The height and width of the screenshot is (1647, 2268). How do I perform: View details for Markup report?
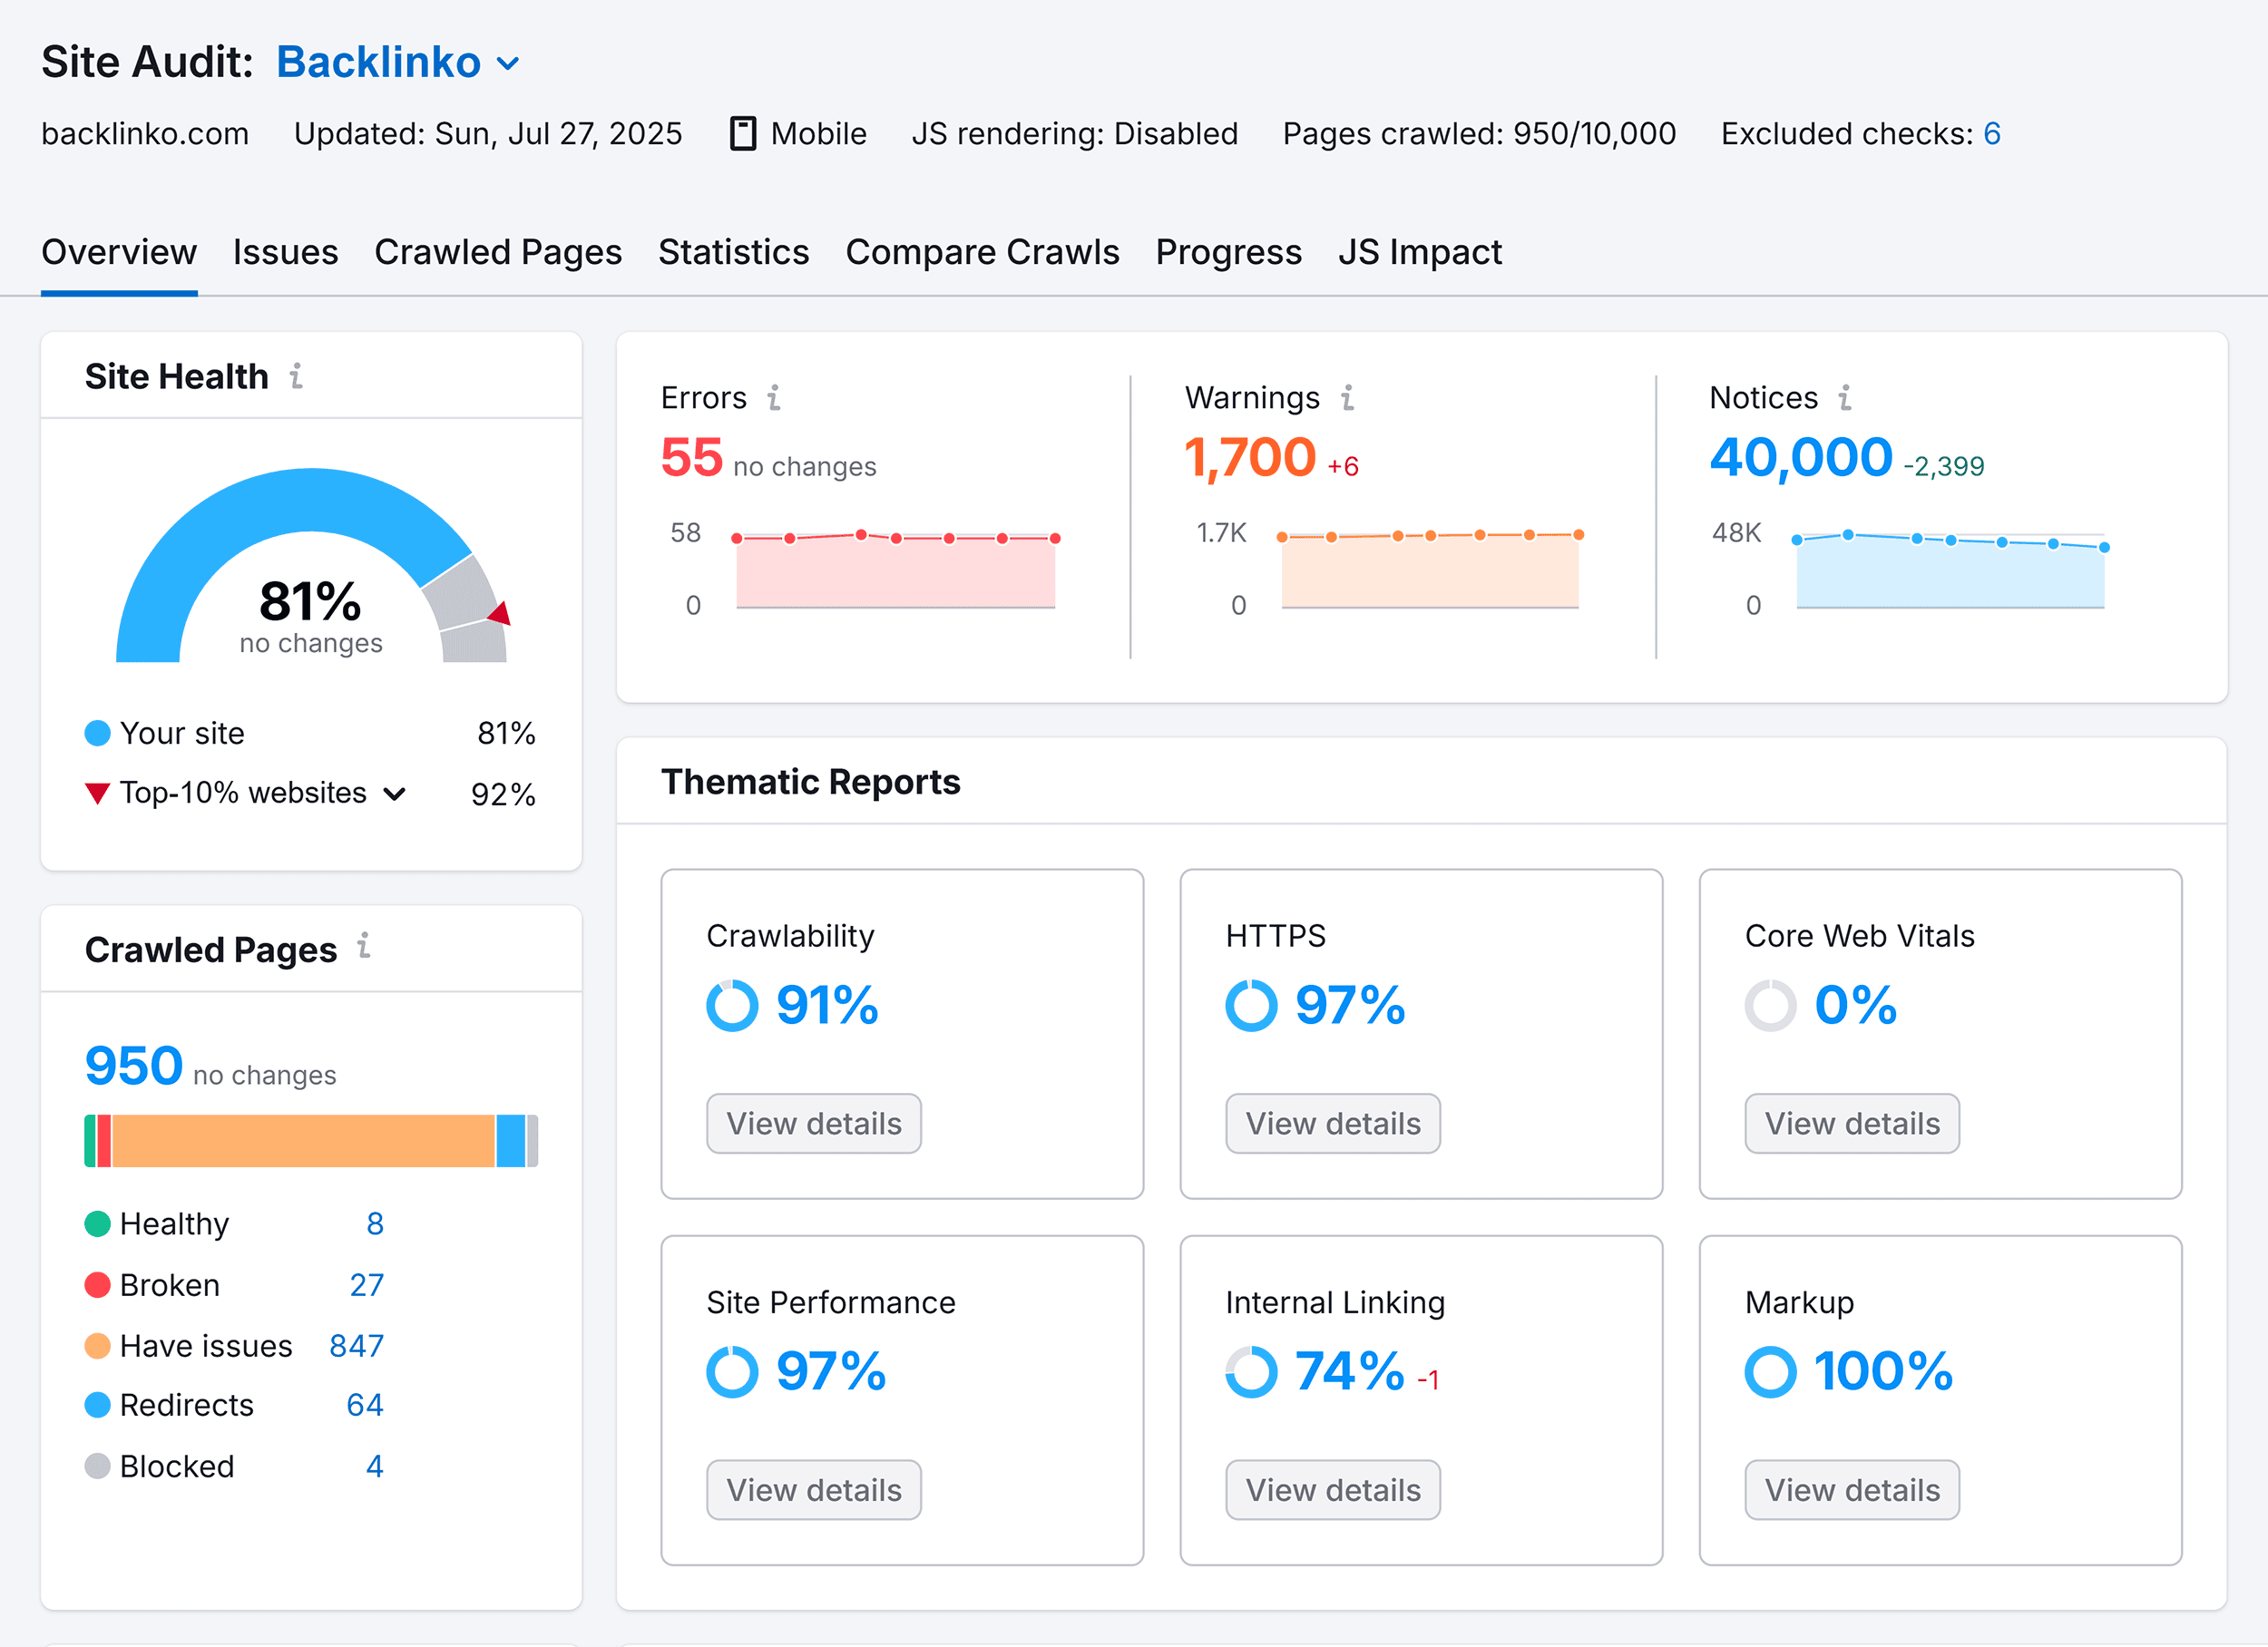pos(1852,1490)
